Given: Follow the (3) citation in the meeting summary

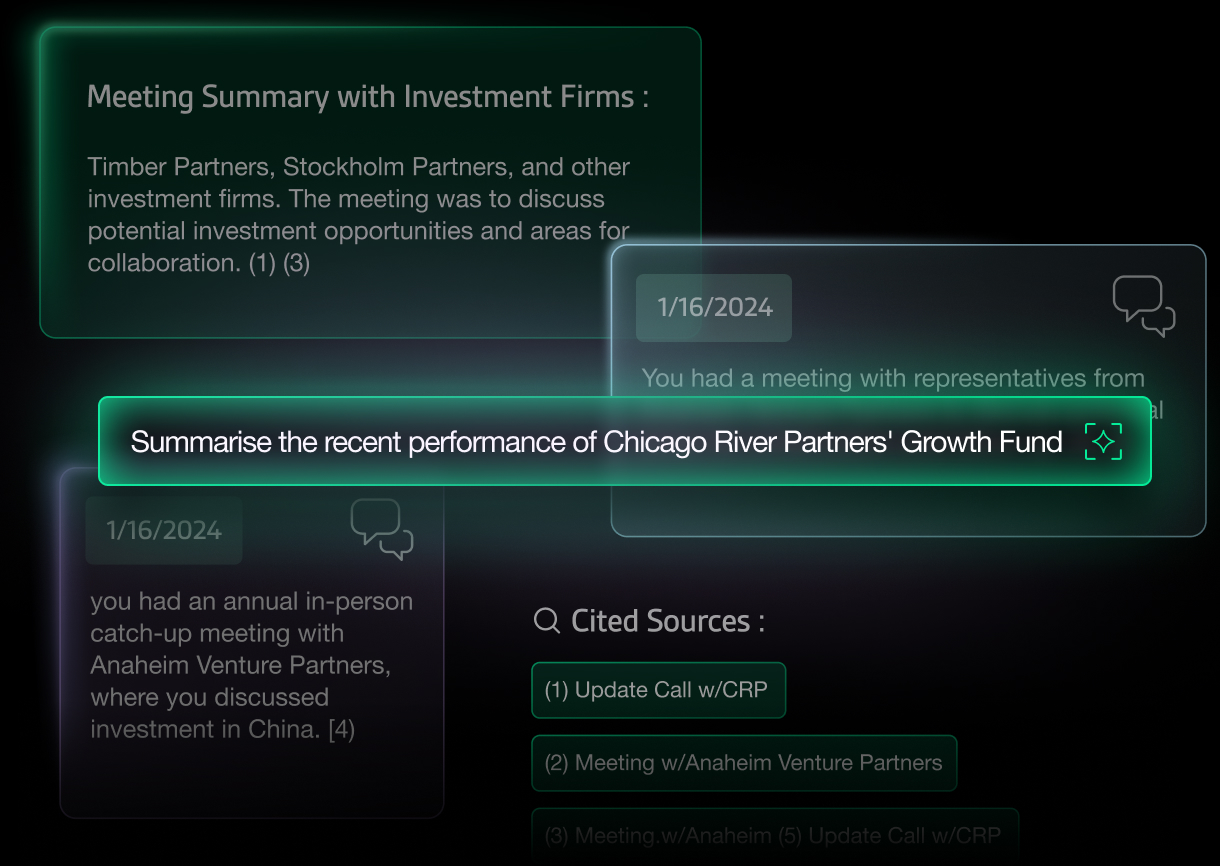Looking at the screenshot, I should pos(297,263).
